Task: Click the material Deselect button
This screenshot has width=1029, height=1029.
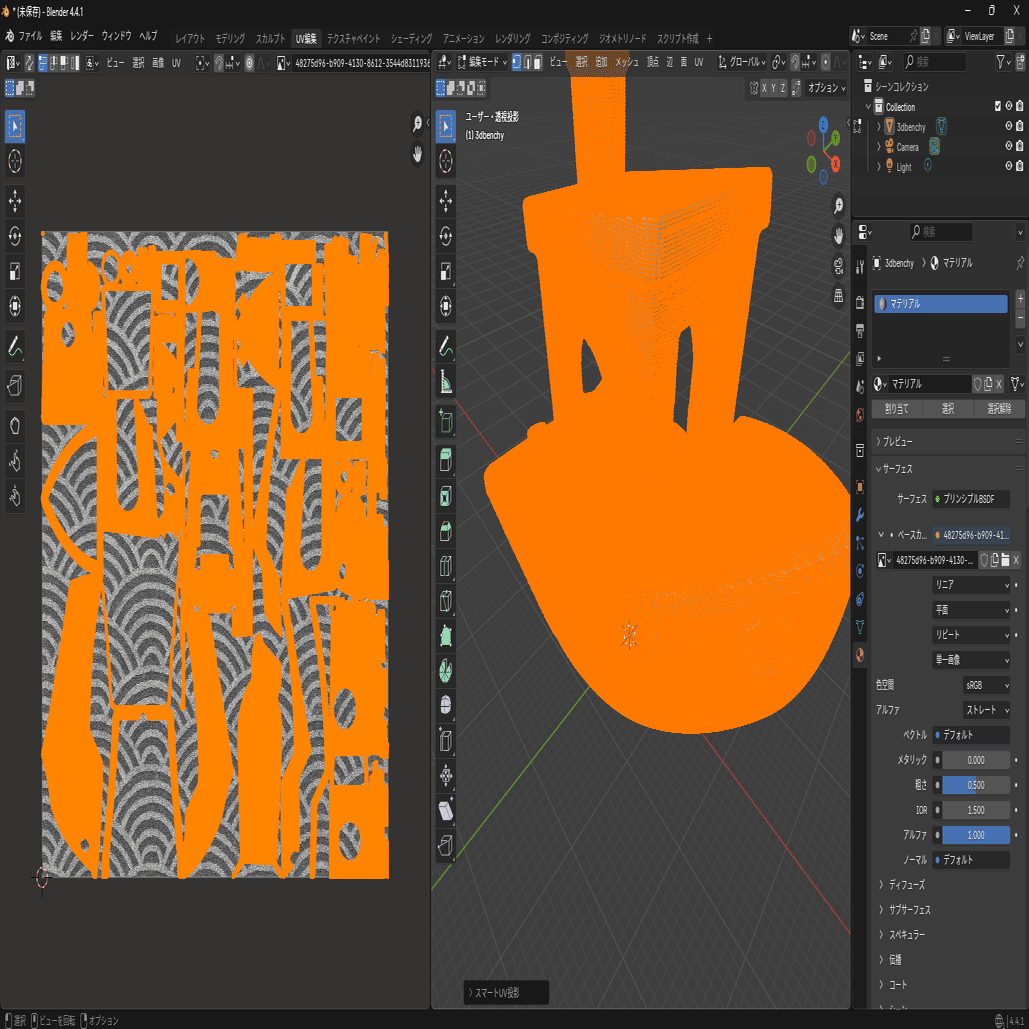Action: pos(999,409)
